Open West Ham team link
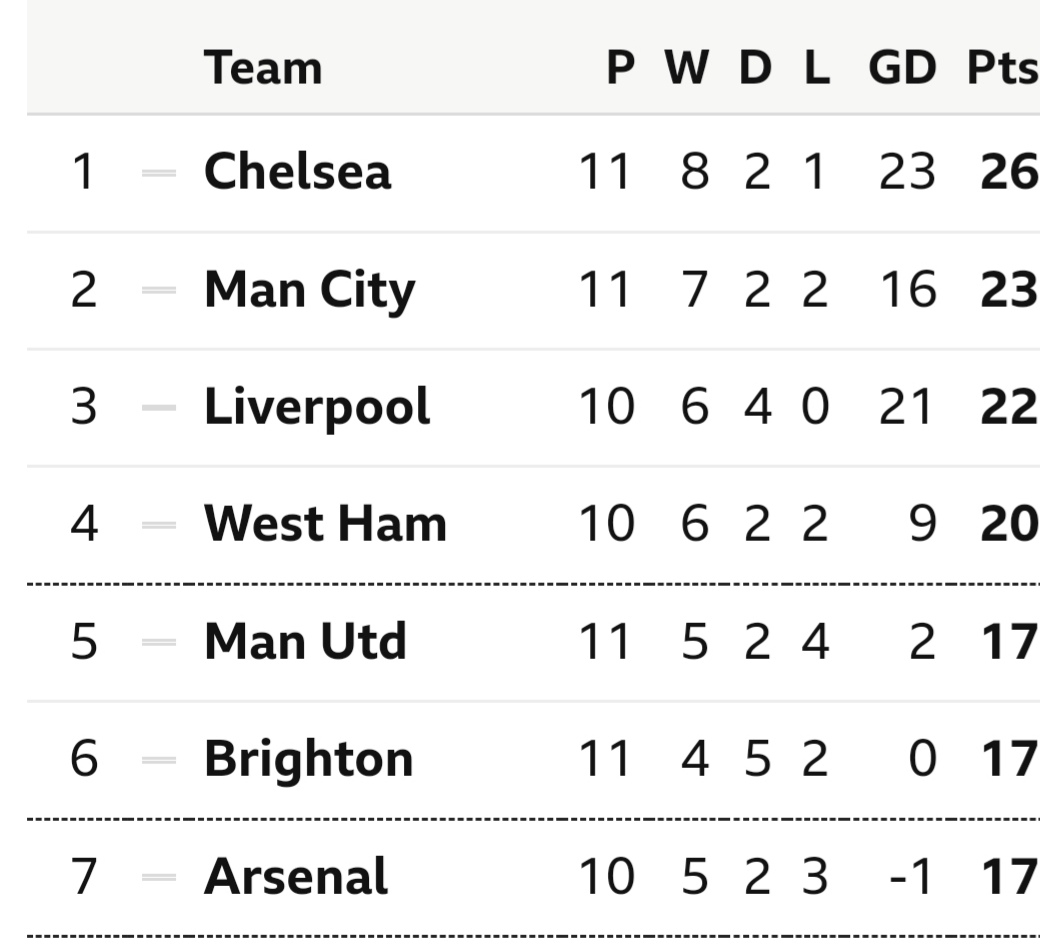The height and width of the screenshot is (950, 1040). pos(325,524)
